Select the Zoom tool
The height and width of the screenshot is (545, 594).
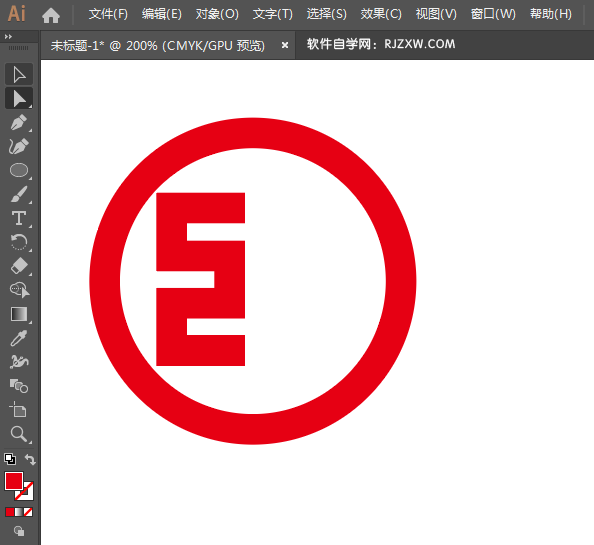pos(19,434)
